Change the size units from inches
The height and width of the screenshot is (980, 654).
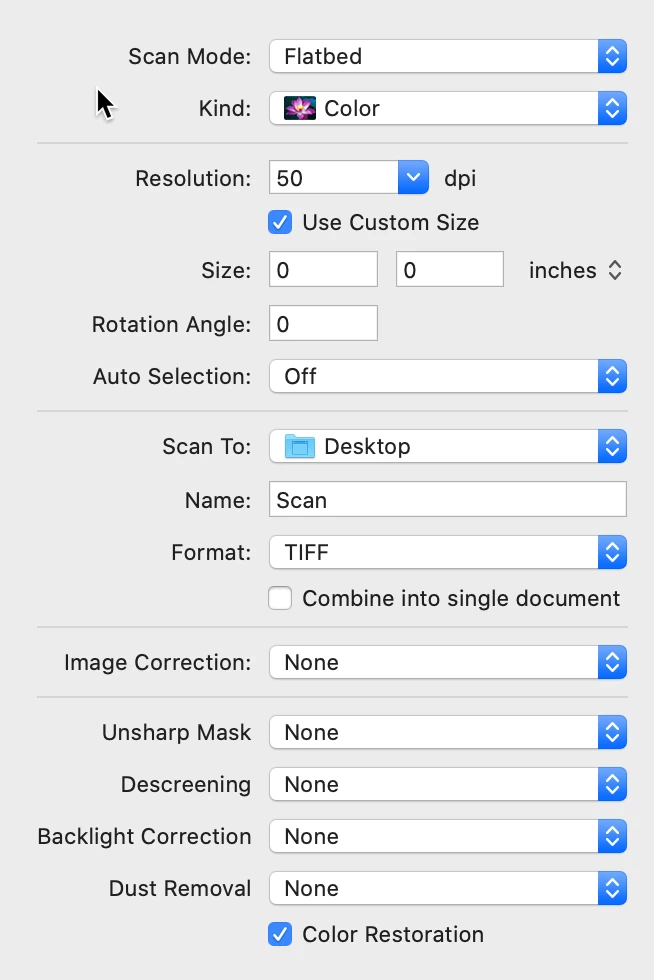click(x=575, y=270)
